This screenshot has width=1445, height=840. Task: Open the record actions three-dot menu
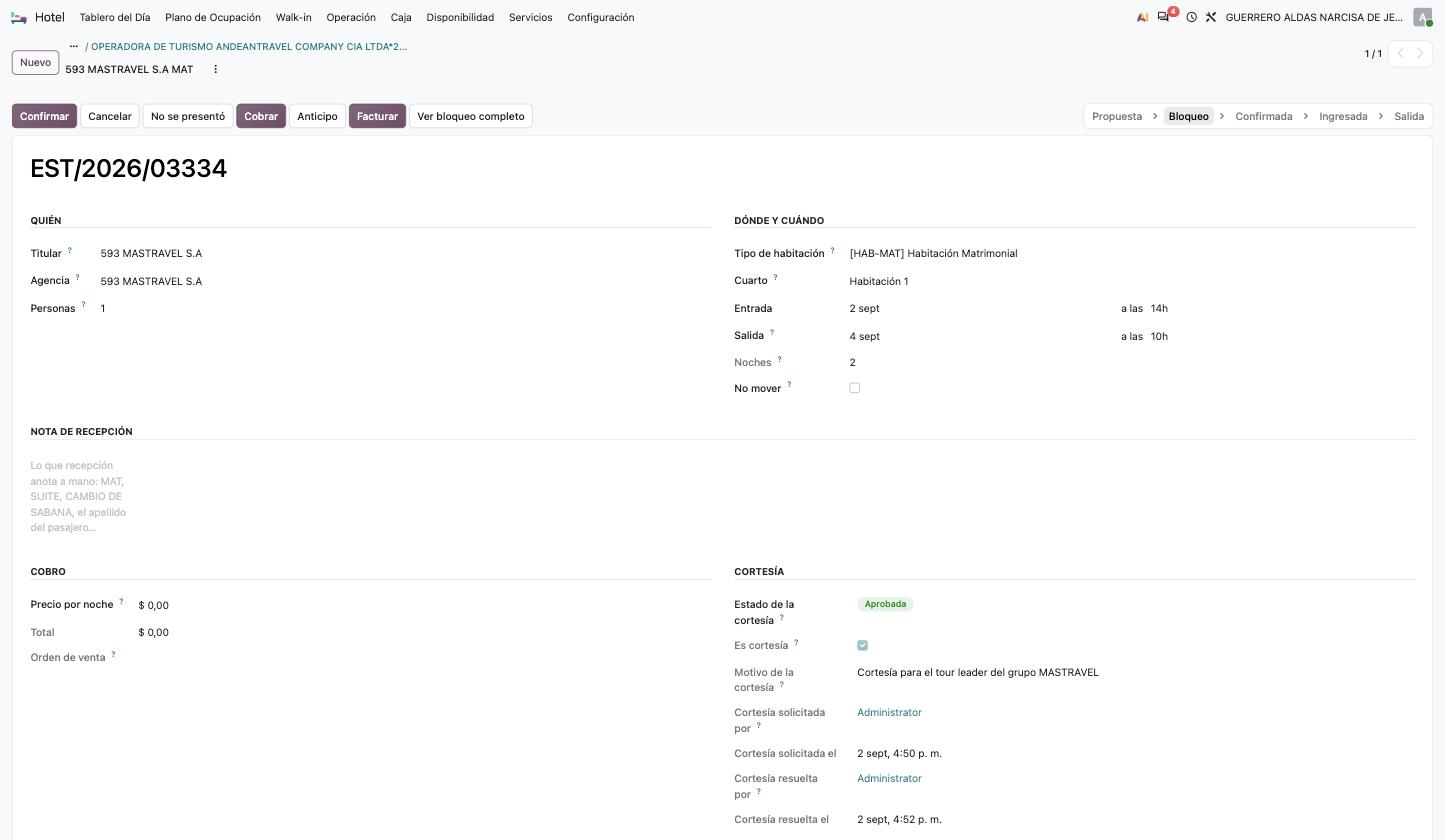[215, 69]
